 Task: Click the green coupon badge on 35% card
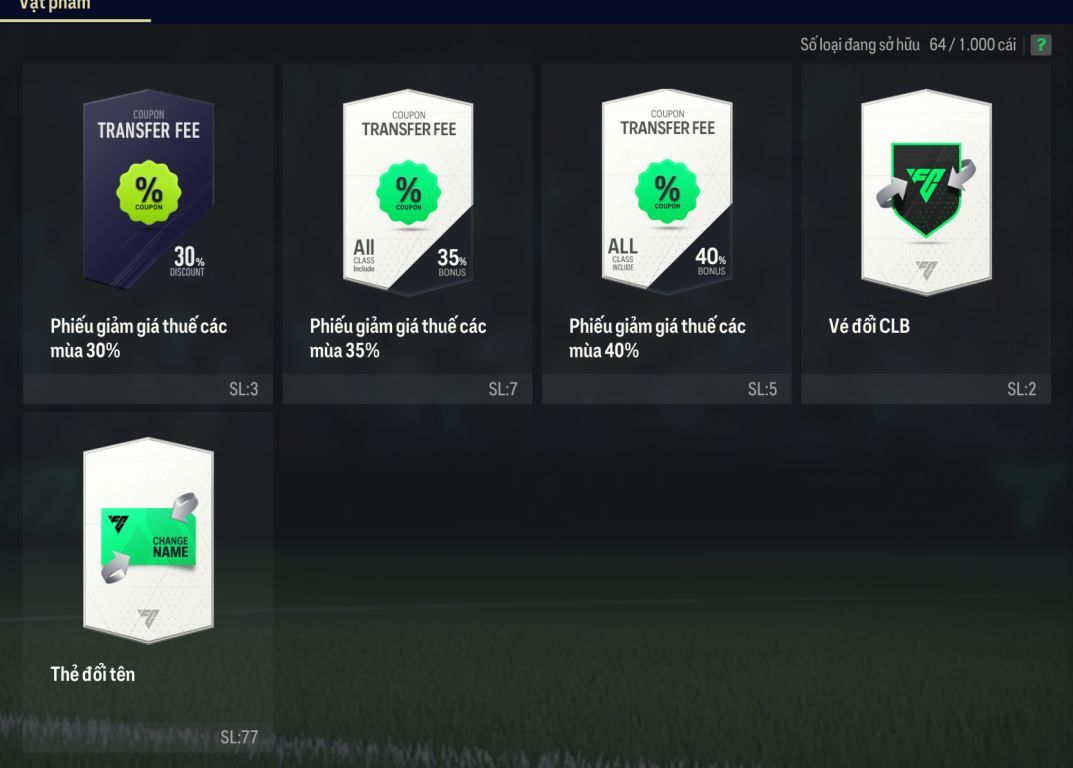coord(409,192)
